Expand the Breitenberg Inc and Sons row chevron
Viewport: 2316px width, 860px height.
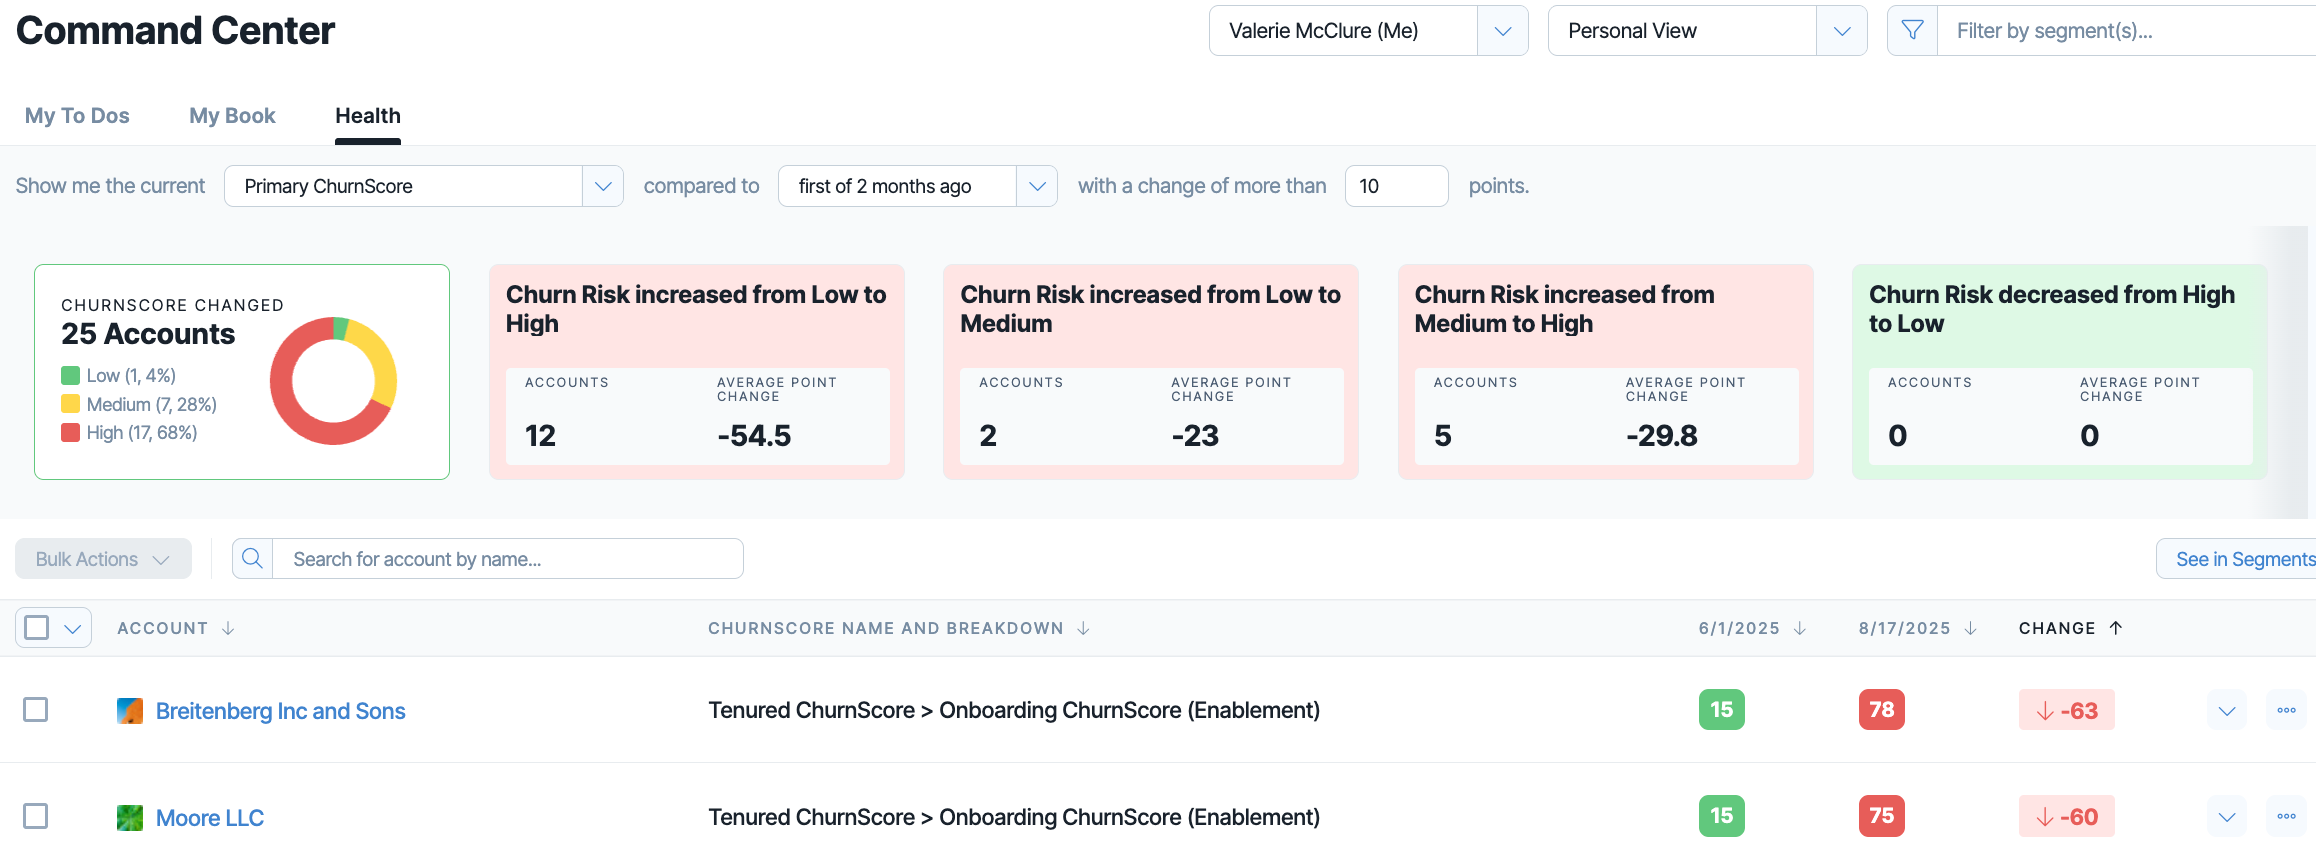click(x=2227, y=710)
